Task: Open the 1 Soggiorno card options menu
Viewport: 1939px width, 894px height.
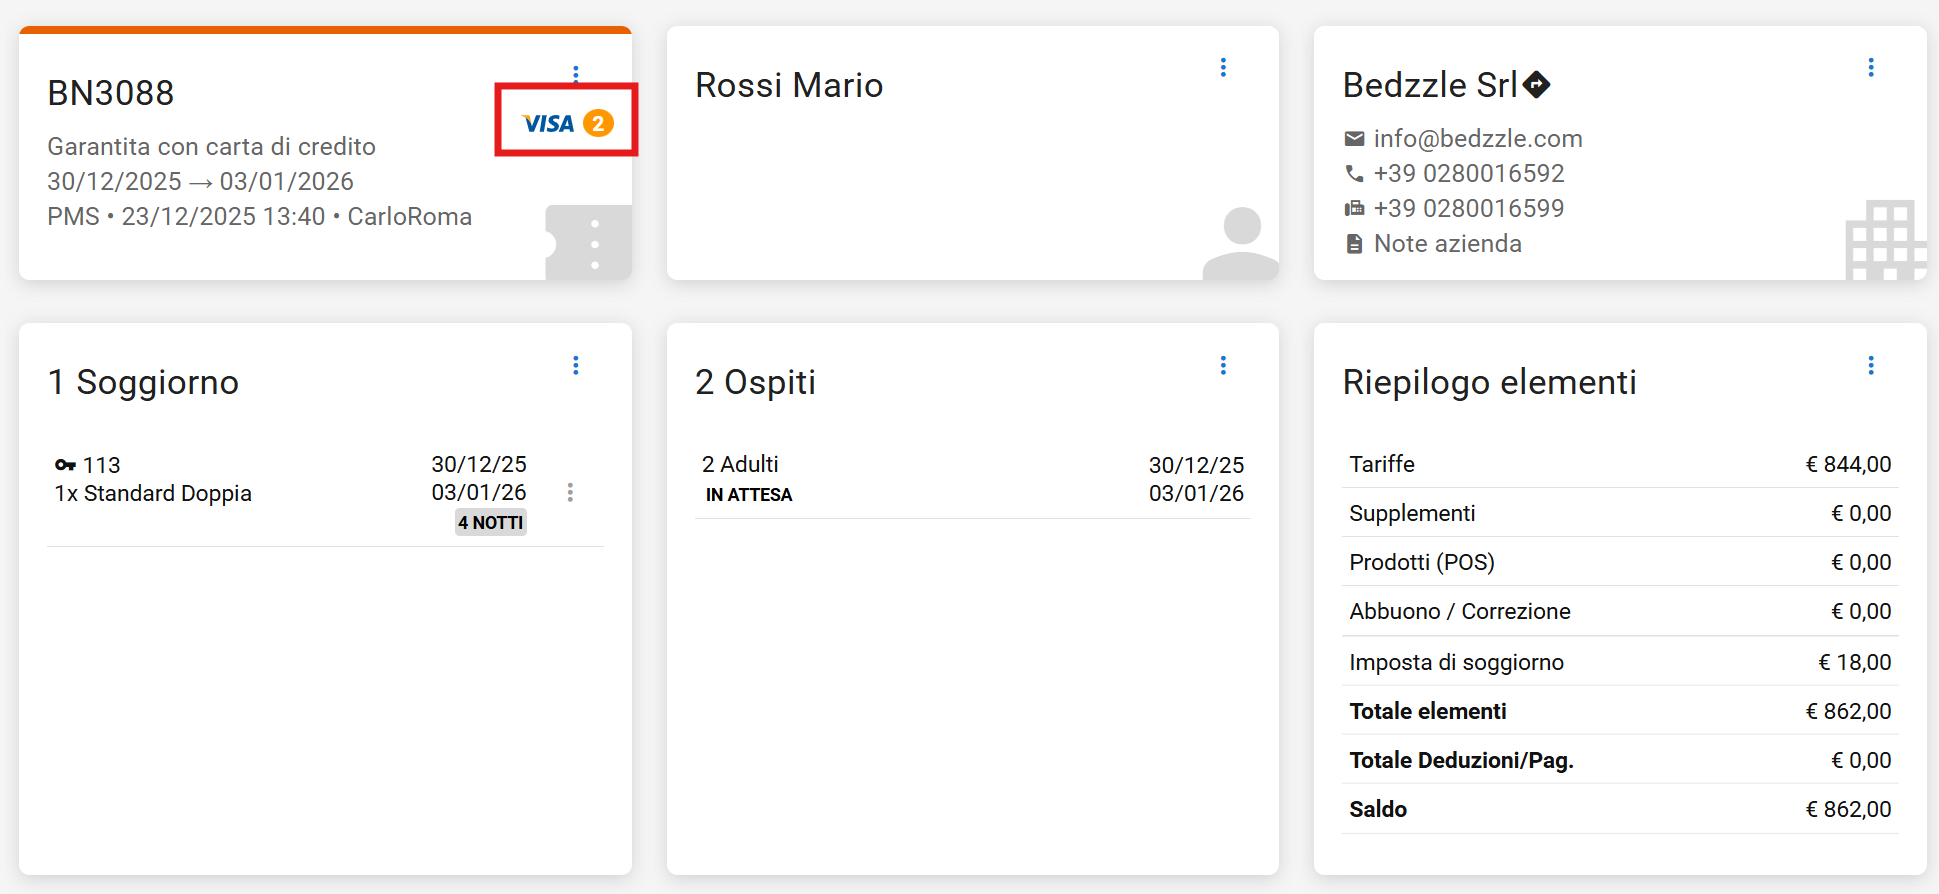Action: (x=576, y=365)
